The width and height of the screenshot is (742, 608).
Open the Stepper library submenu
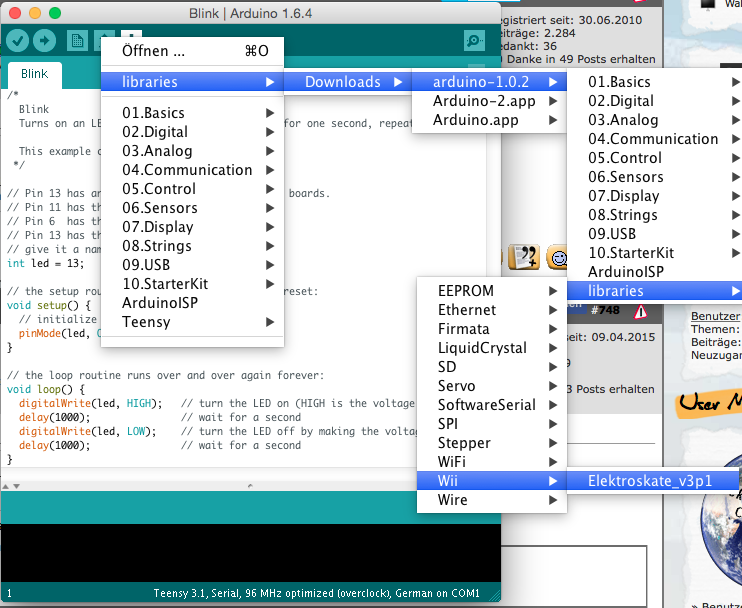pos(492,442)
